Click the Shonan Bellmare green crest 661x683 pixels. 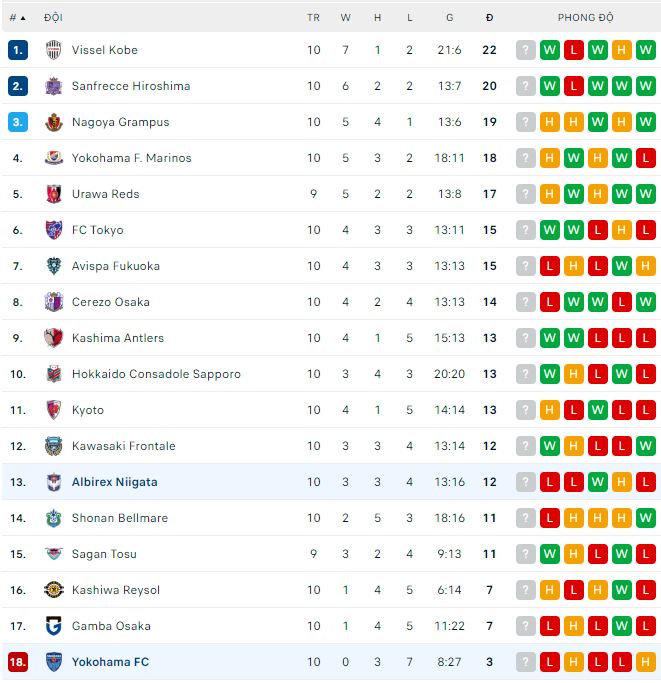click(x=54, y=518)
